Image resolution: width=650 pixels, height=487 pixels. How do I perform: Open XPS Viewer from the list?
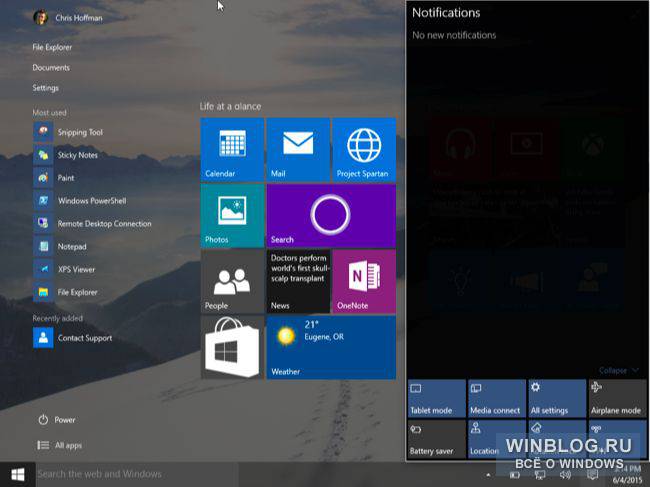[64, 269]
